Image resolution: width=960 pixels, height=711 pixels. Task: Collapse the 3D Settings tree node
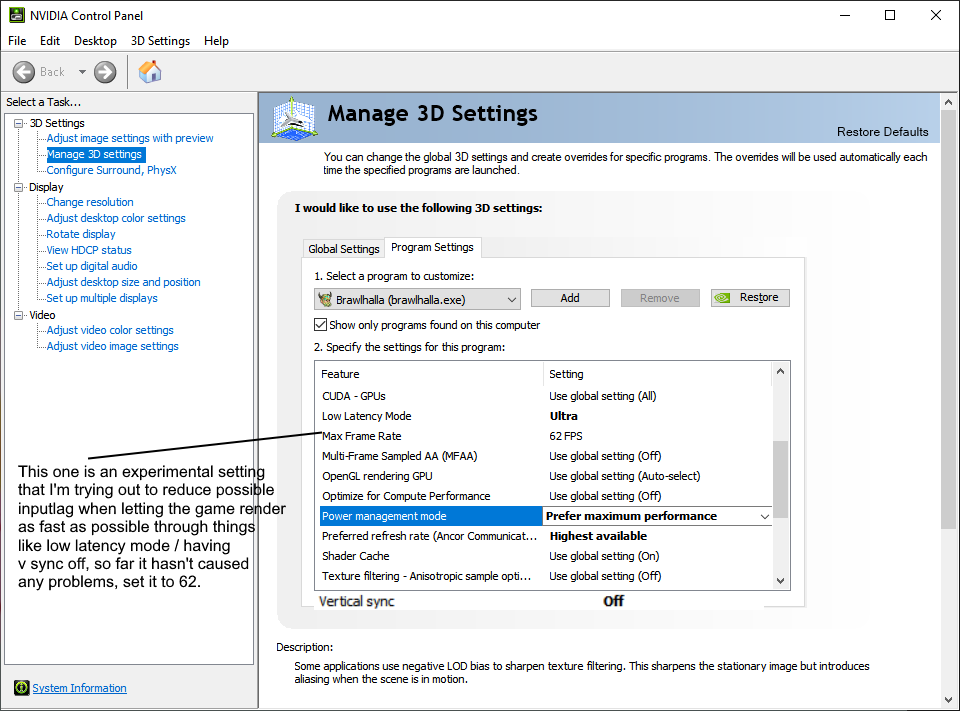[x=18, y=123]
